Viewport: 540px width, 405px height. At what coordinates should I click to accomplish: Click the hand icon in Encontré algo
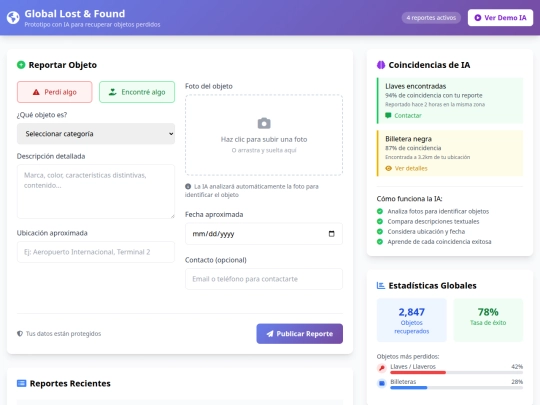point(113,92)
